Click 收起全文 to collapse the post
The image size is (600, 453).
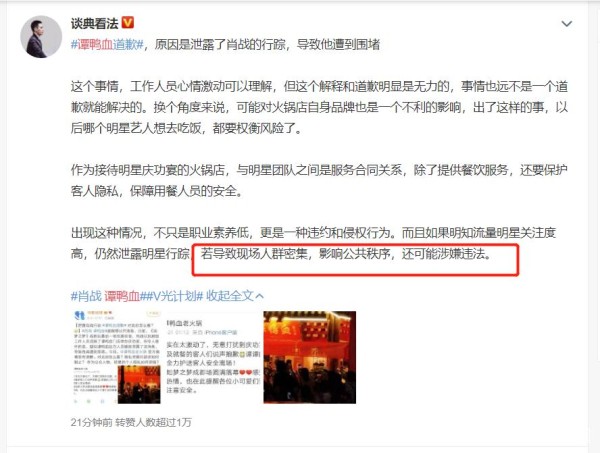coord(230,296)
